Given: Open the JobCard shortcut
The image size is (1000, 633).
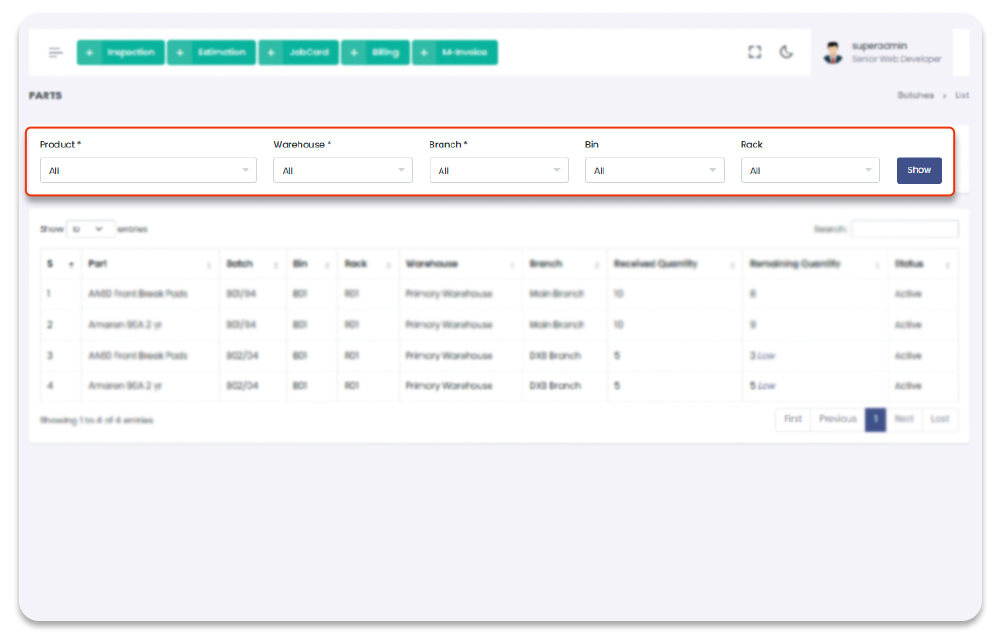Looking at the screenshot, I should pos(298,53).
